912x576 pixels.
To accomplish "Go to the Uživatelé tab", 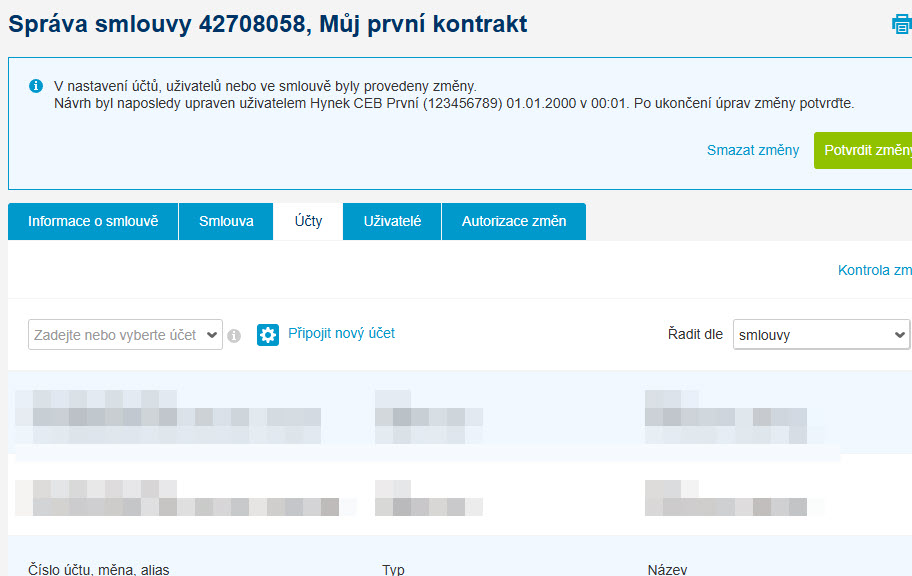I will point(392,221).
